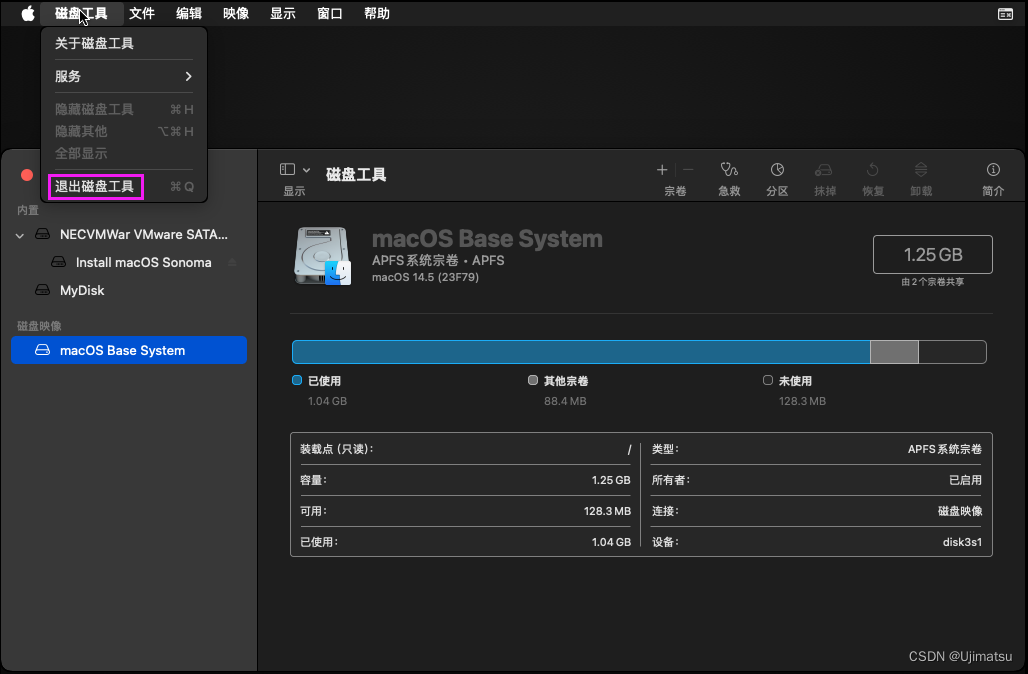
Task: Click eject icon beside Install macOS Sonoma
Action: point(232,262)
